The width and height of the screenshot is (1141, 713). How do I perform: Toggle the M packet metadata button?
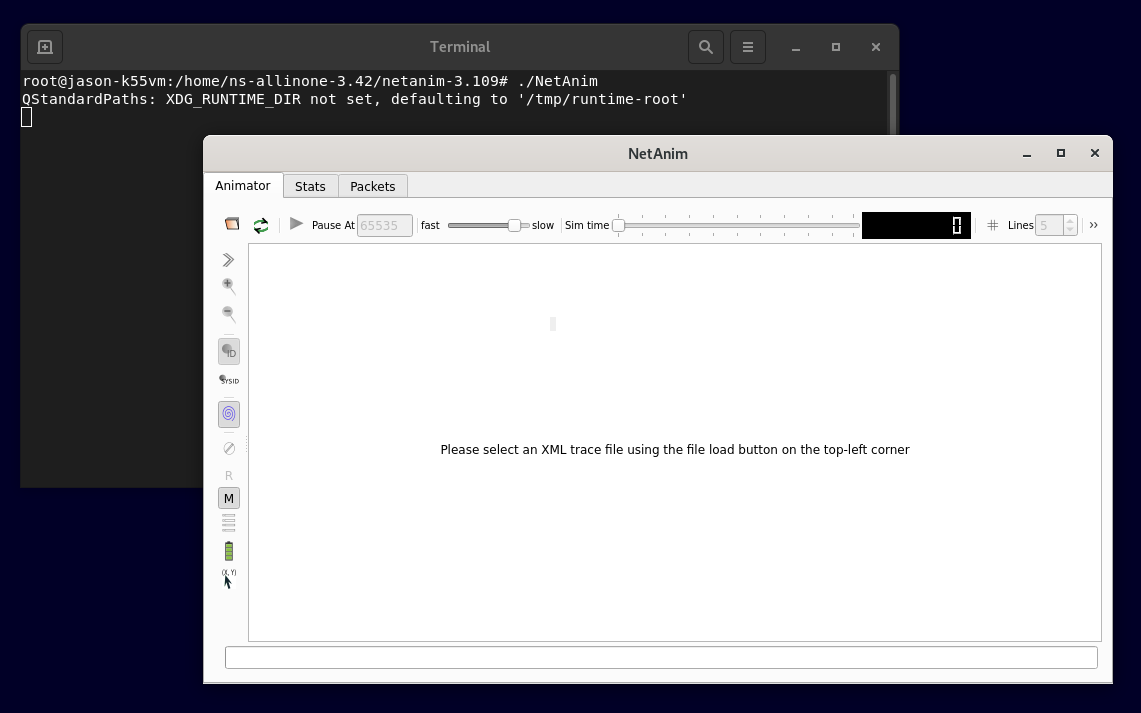[228, 498]
